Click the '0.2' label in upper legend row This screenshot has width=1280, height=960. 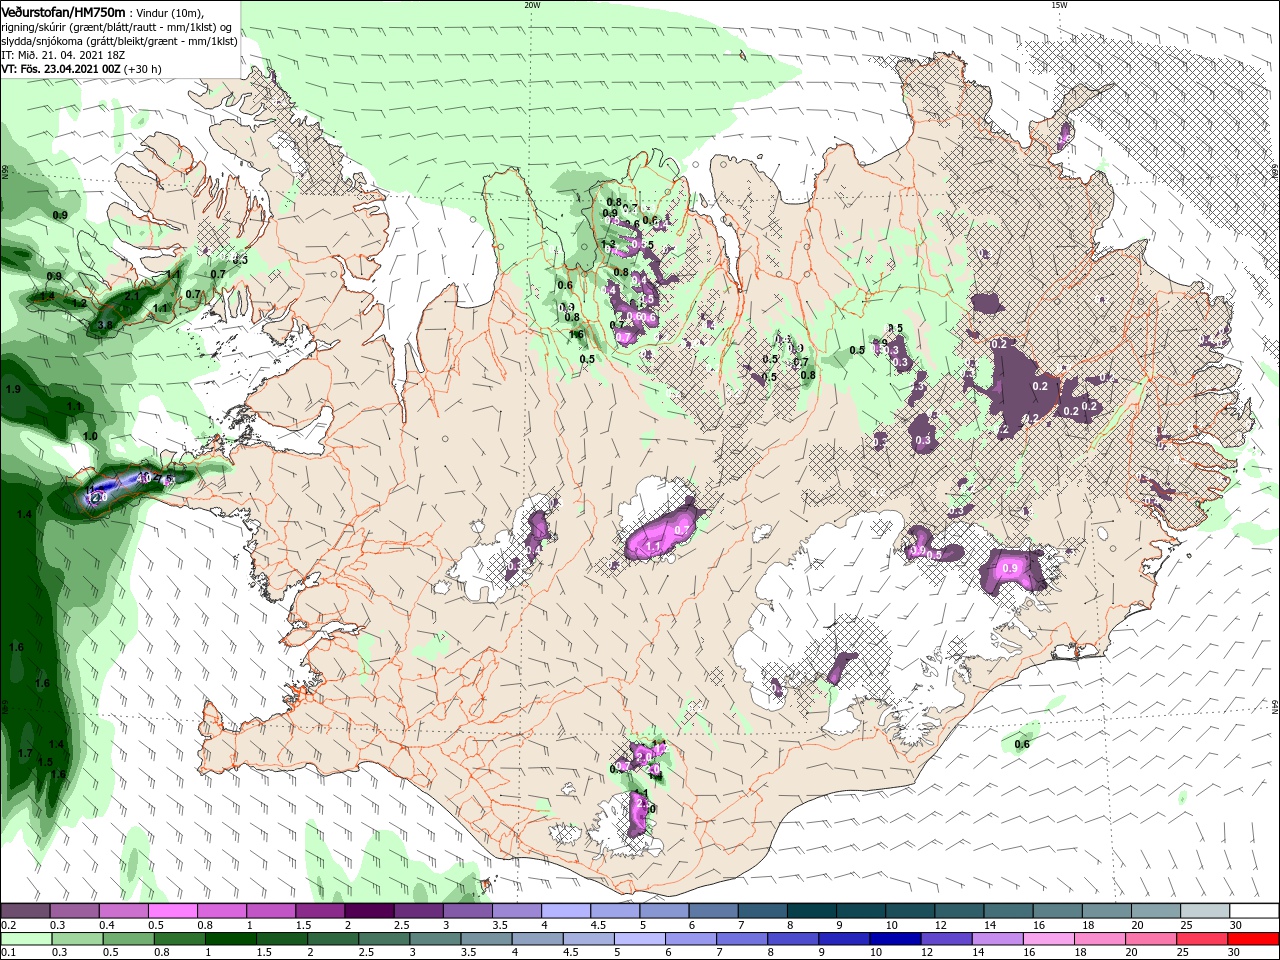9,925
